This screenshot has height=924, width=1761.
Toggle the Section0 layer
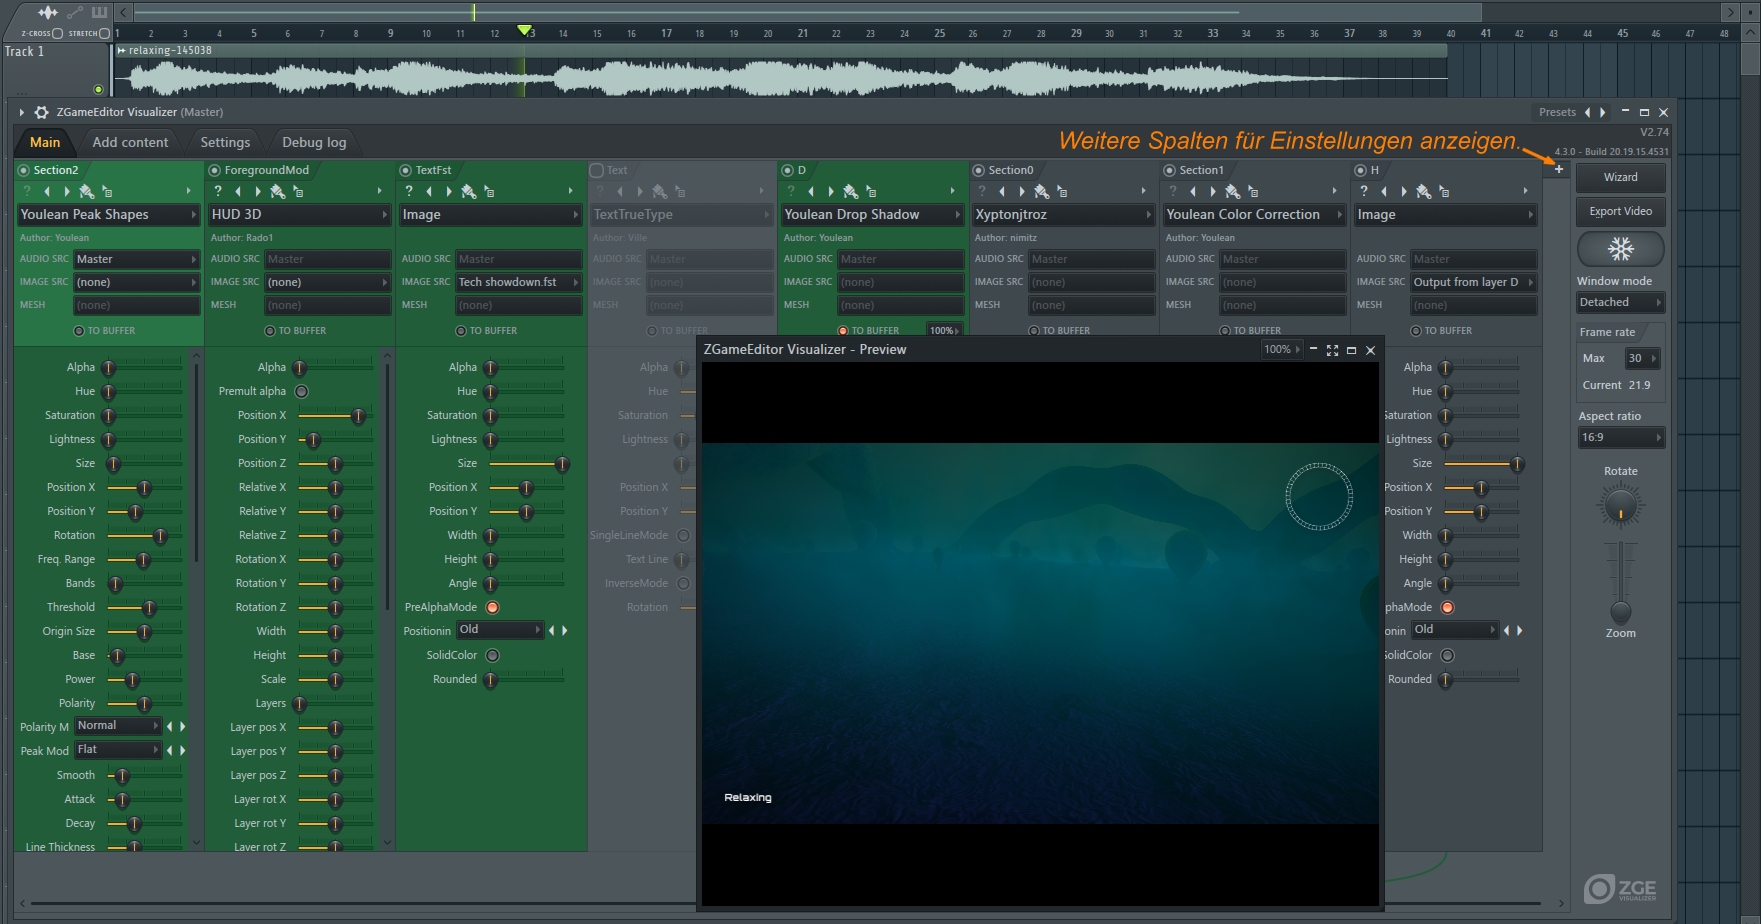tap(978, 170)
